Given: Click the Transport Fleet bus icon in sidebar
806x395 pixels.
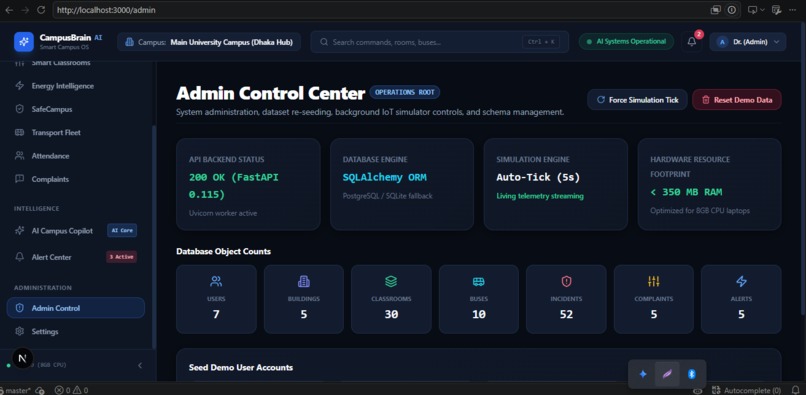Looking at the screenshot, I should click(x=20, y=133).
